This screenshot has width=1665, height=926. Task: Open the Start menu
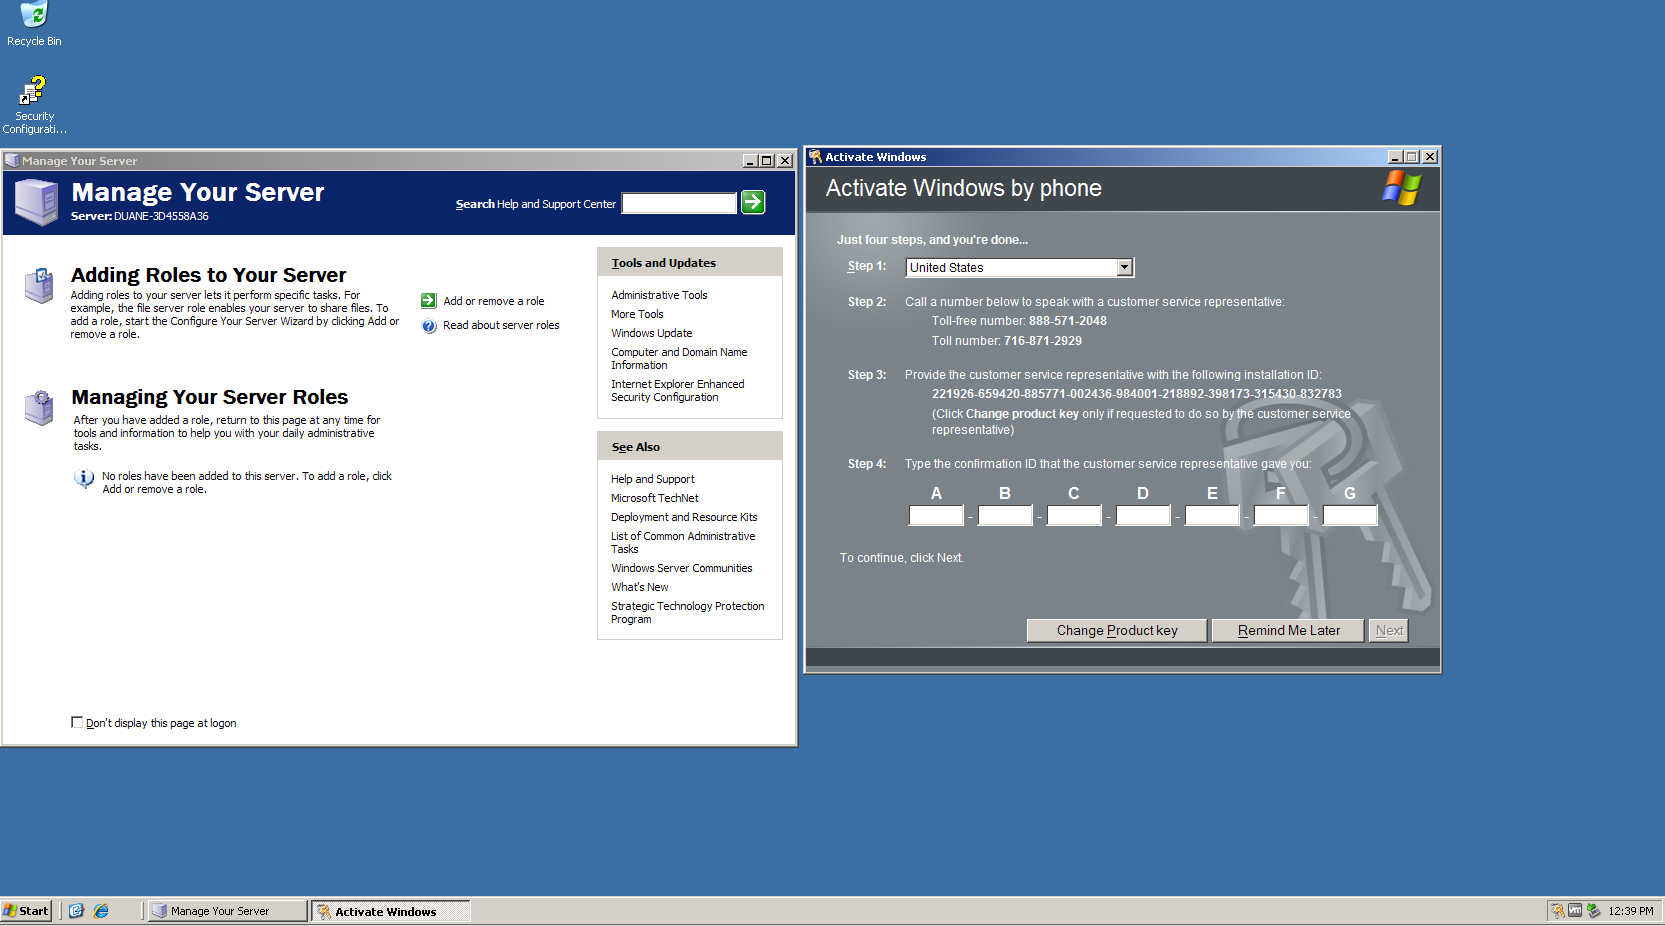25,910
